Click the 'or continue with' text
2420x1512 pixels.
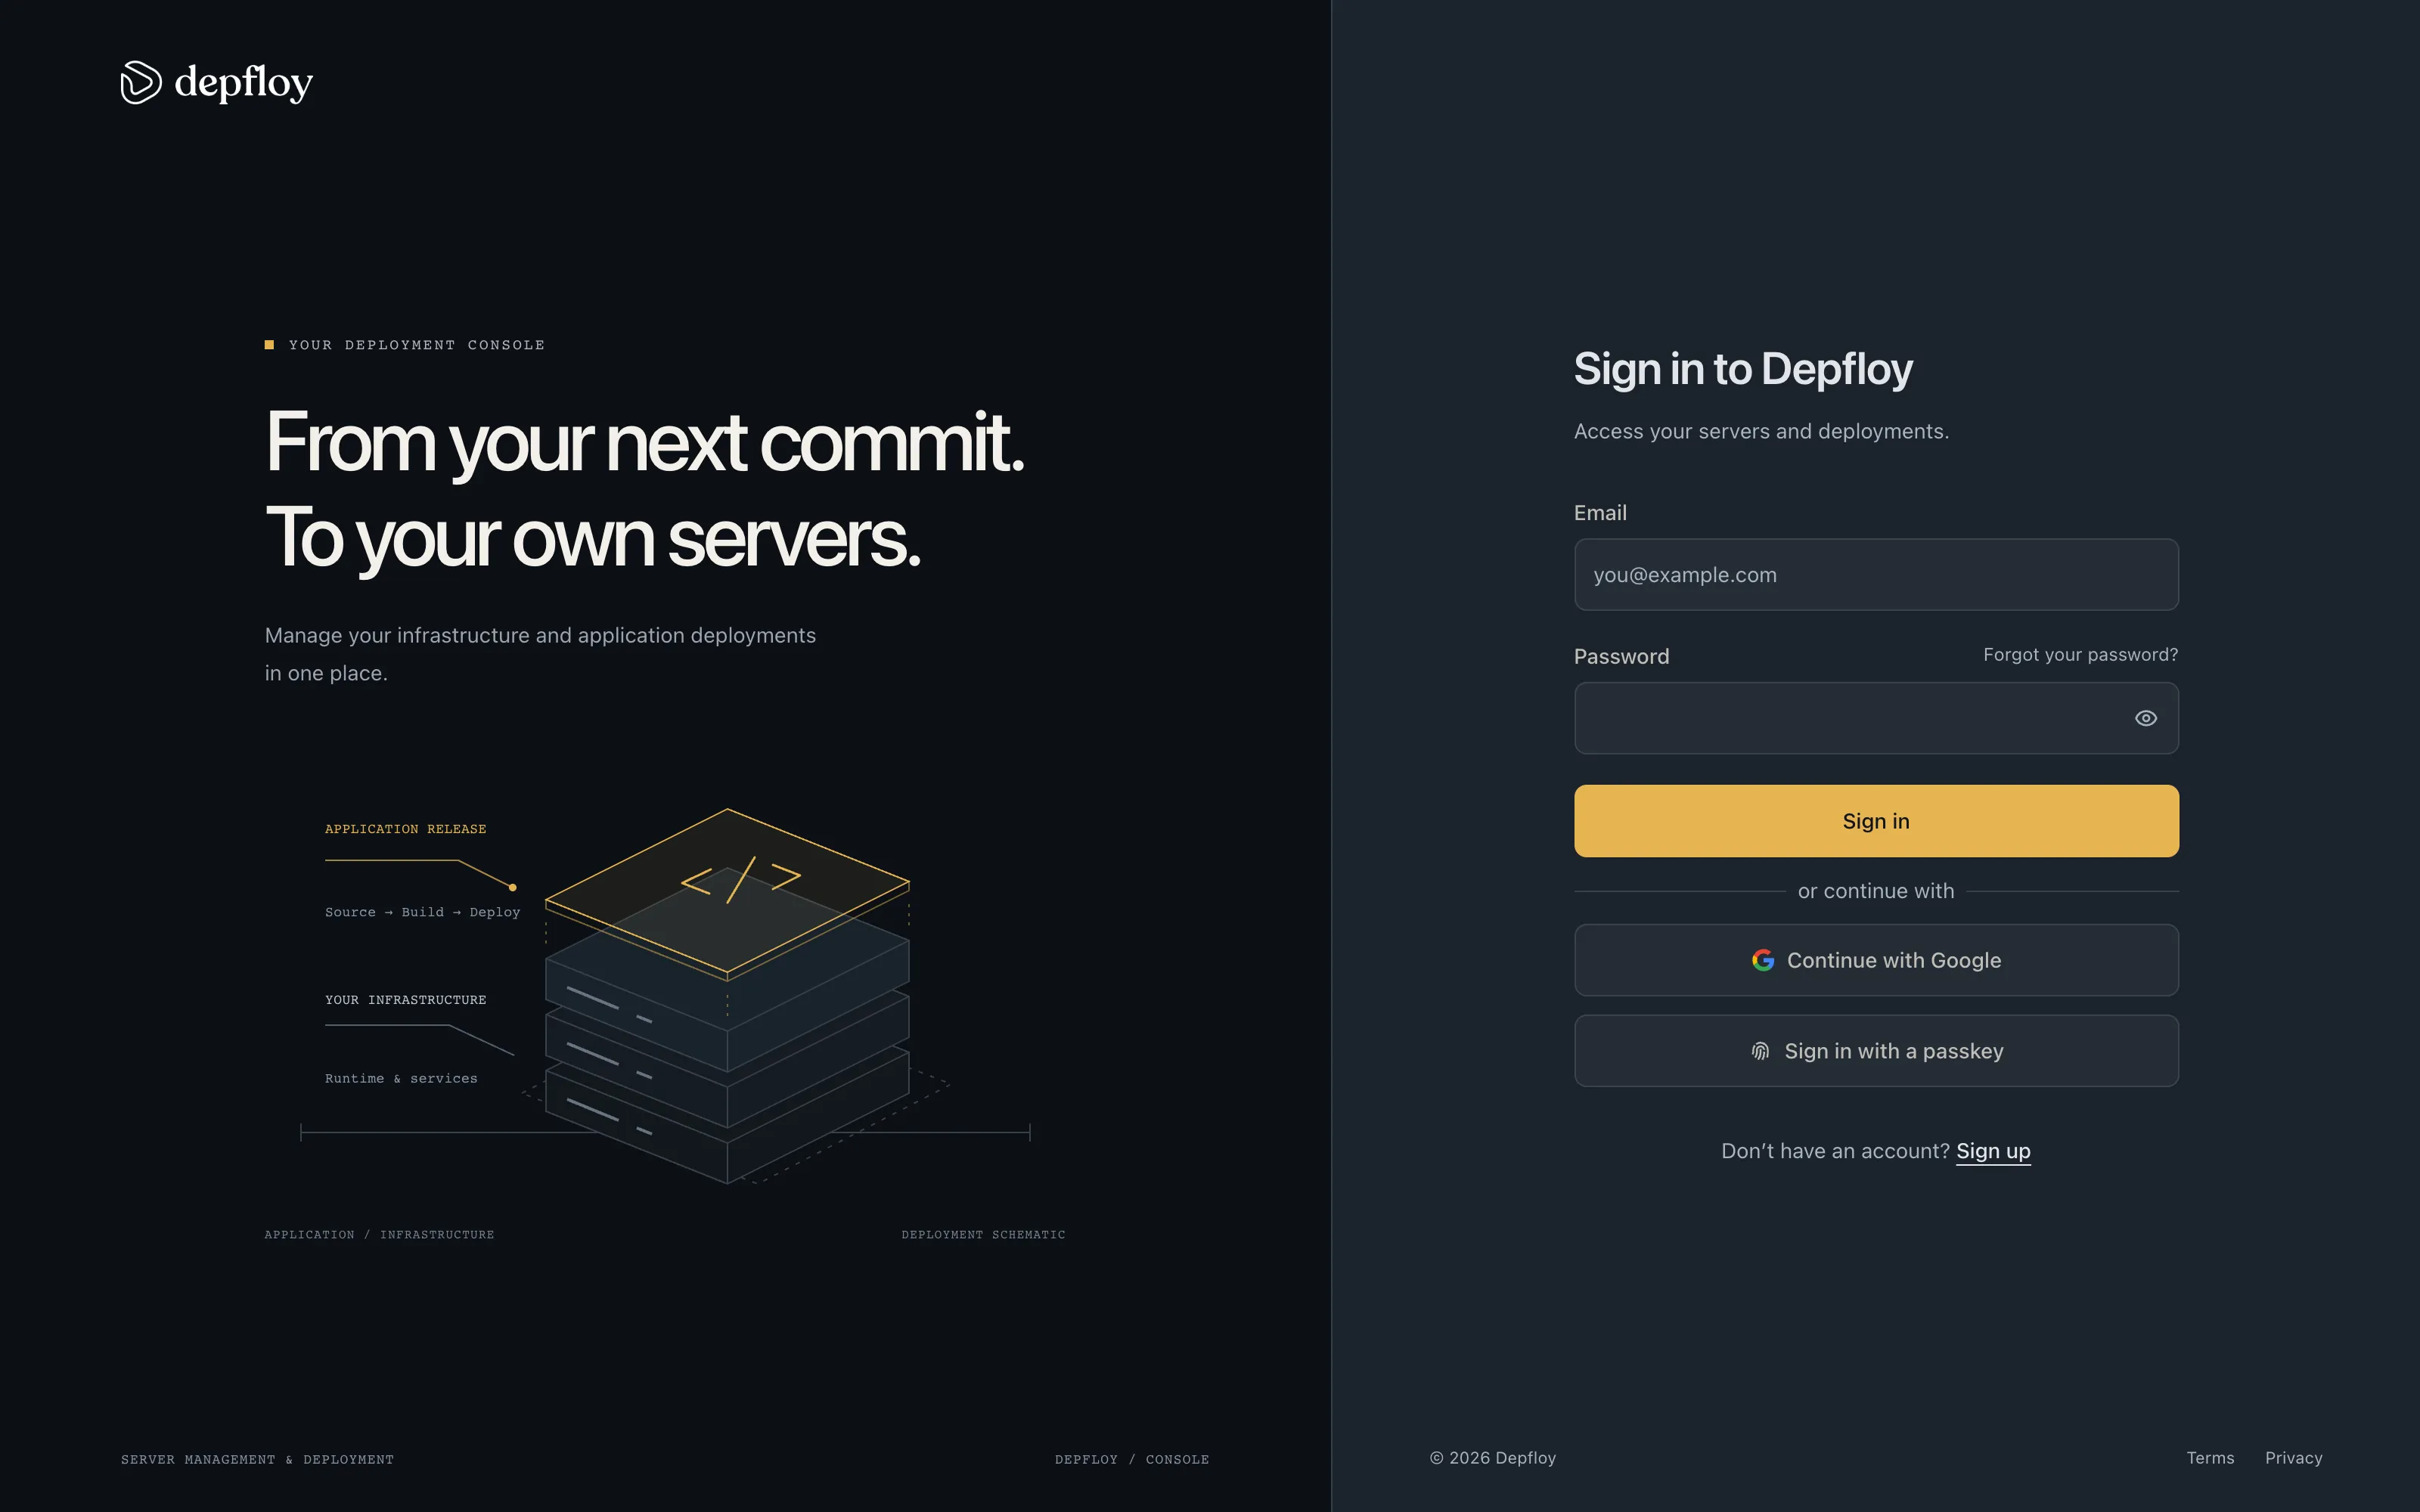[x=1876, y=891]
